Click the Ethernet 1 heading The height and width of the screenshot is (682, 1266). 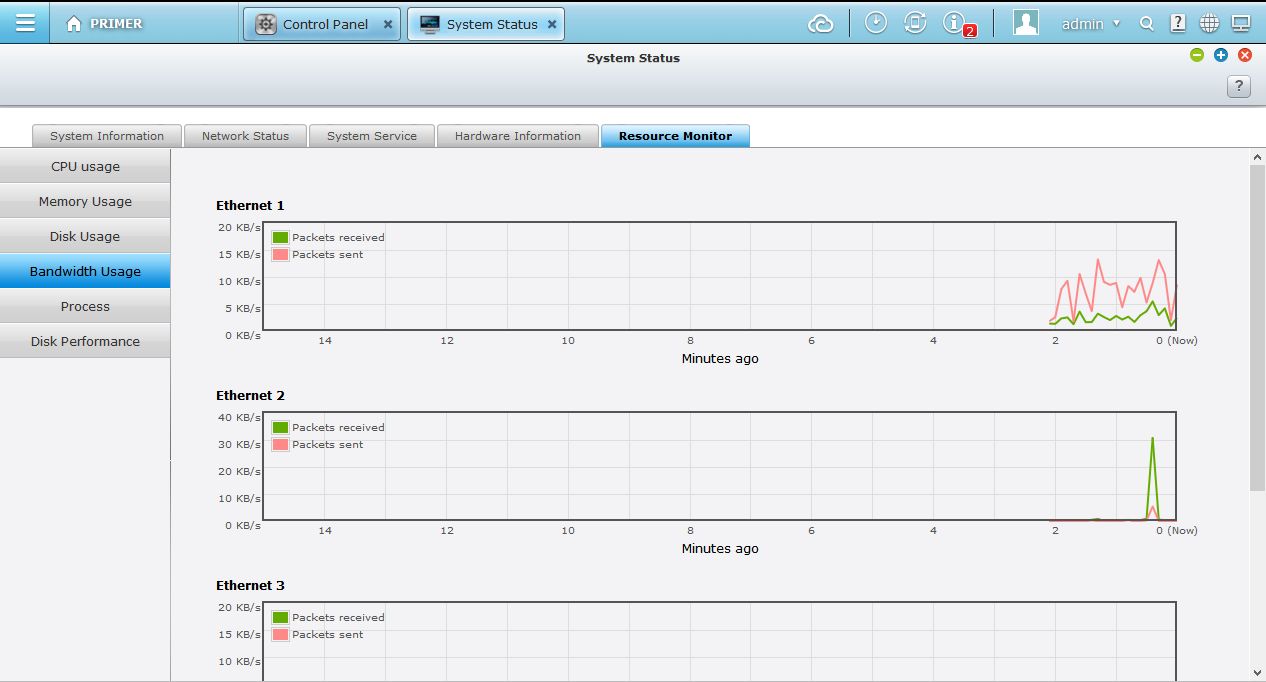tap(250, 206)
